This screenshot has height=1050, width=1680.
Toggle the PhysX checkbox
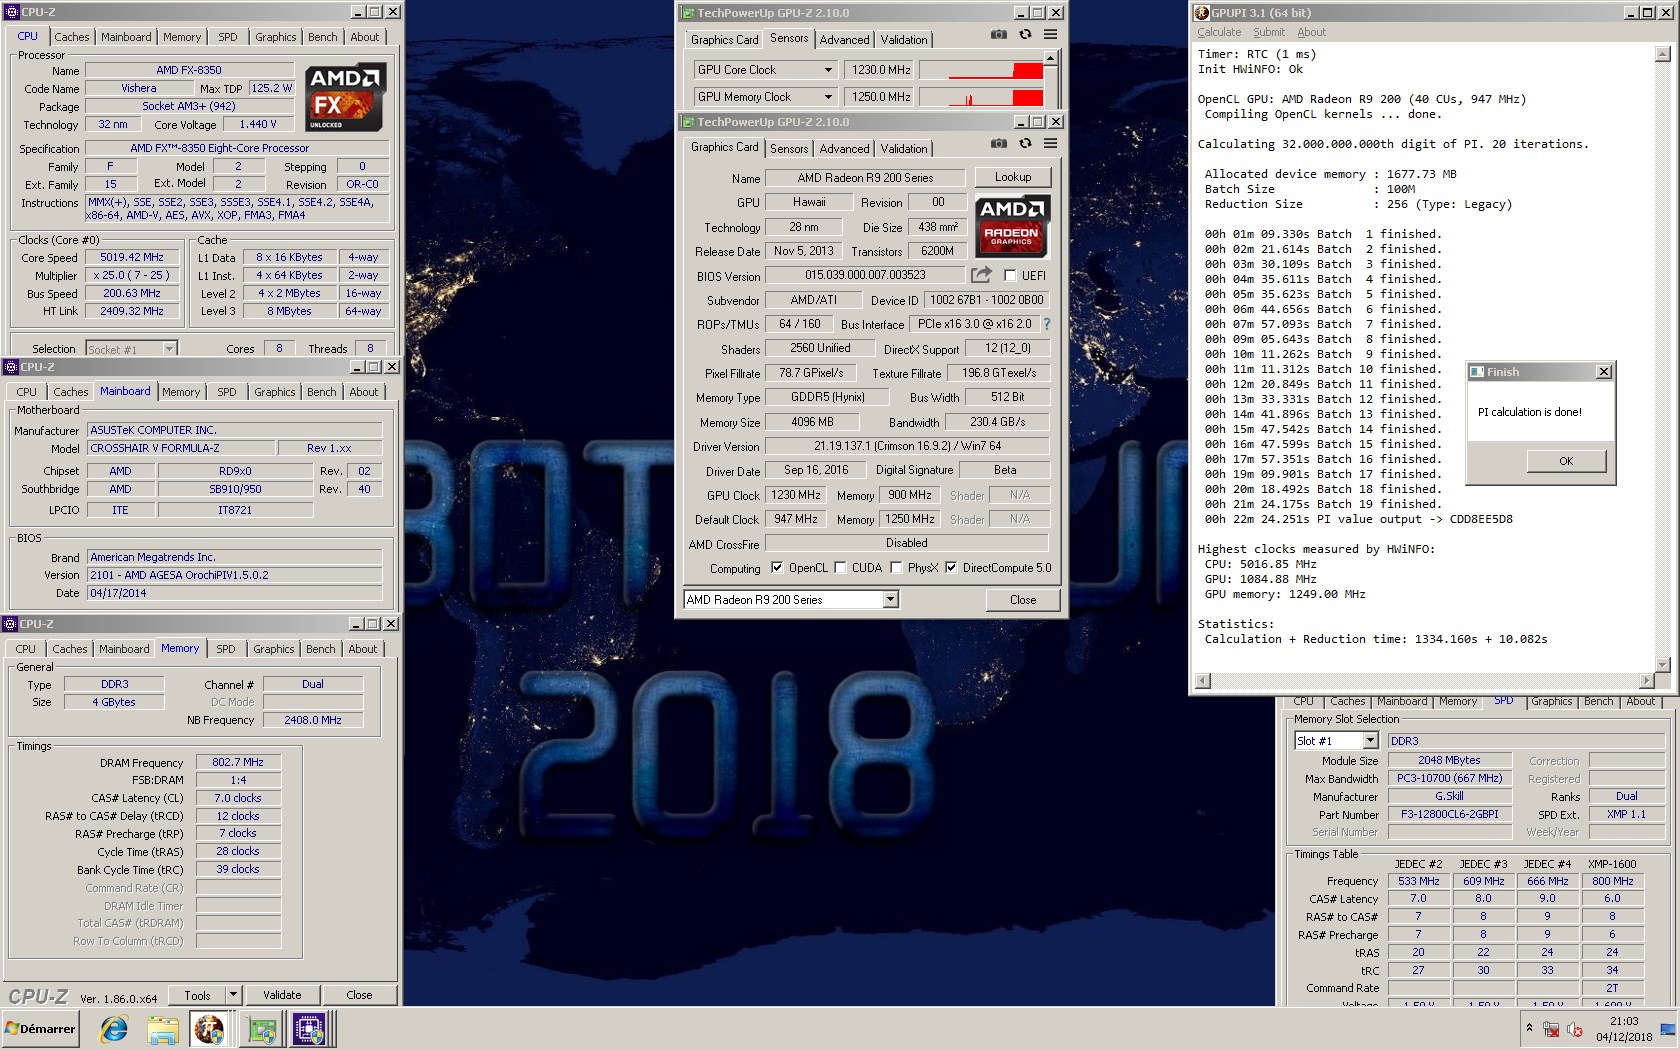click(x=896, y=568)
